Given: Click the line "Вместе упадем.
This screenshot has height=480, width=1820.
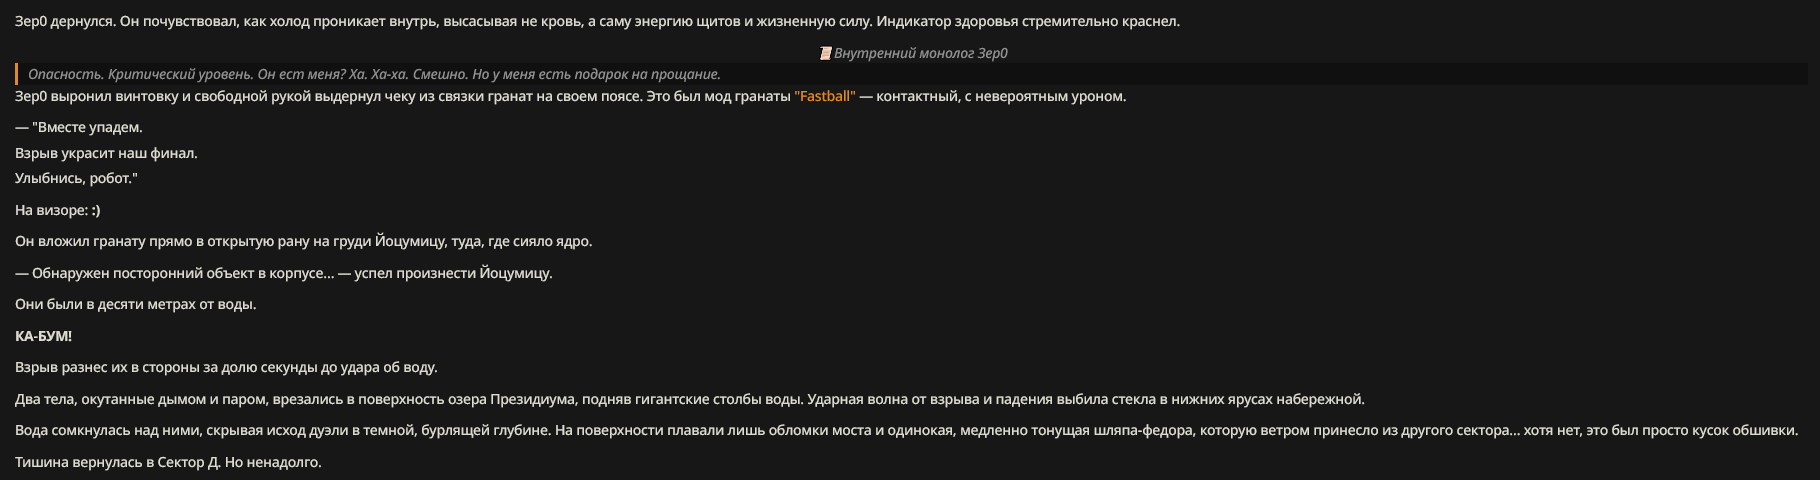Looking at the screenshot, I should (x=79, y=127).
